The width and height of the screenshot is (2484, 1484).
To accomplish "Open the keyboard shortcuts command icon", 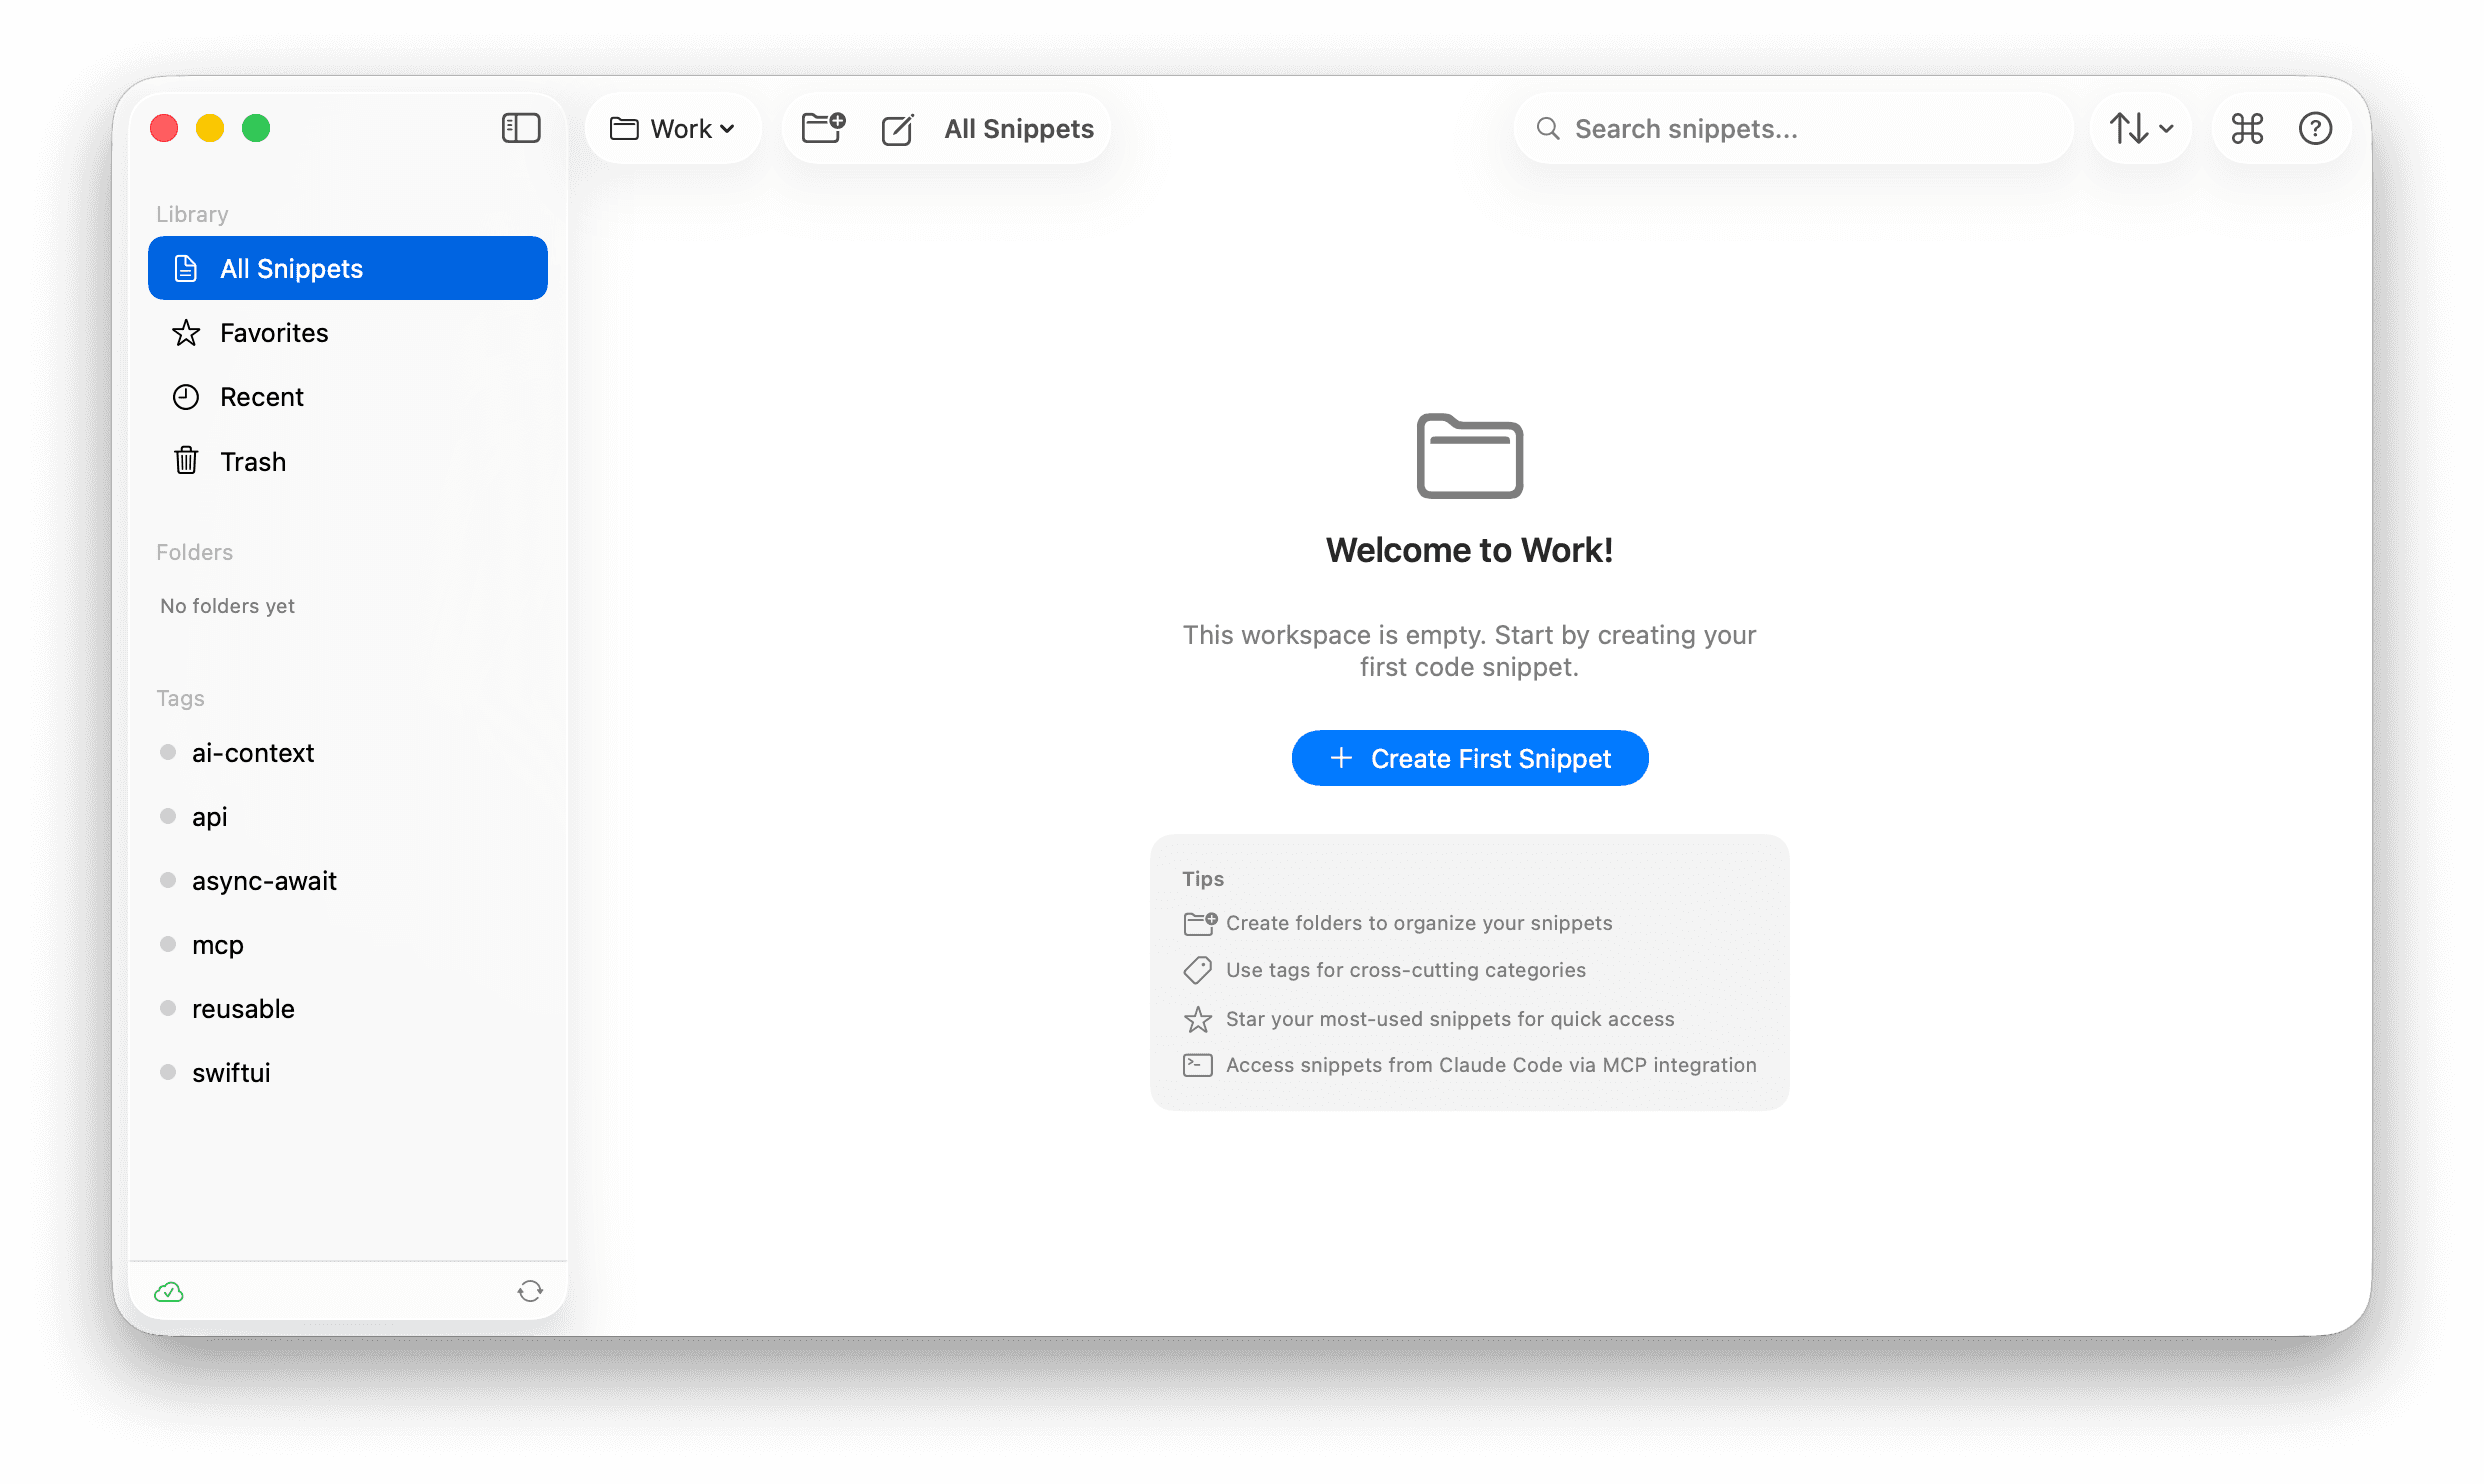I will 2246,128.
